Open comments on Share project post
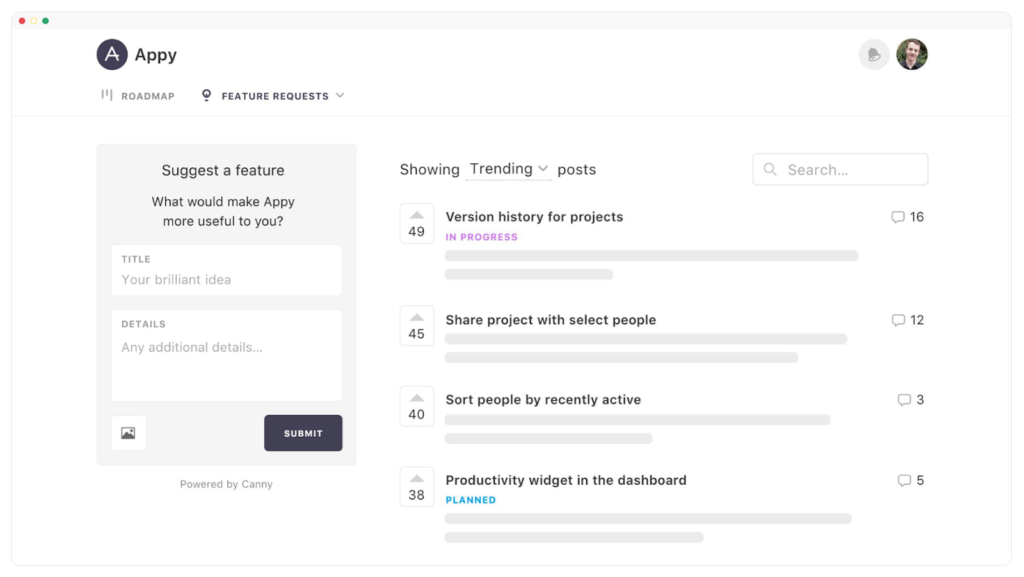Viewport: 1024px width, 577px height. [x=907, y=320]
